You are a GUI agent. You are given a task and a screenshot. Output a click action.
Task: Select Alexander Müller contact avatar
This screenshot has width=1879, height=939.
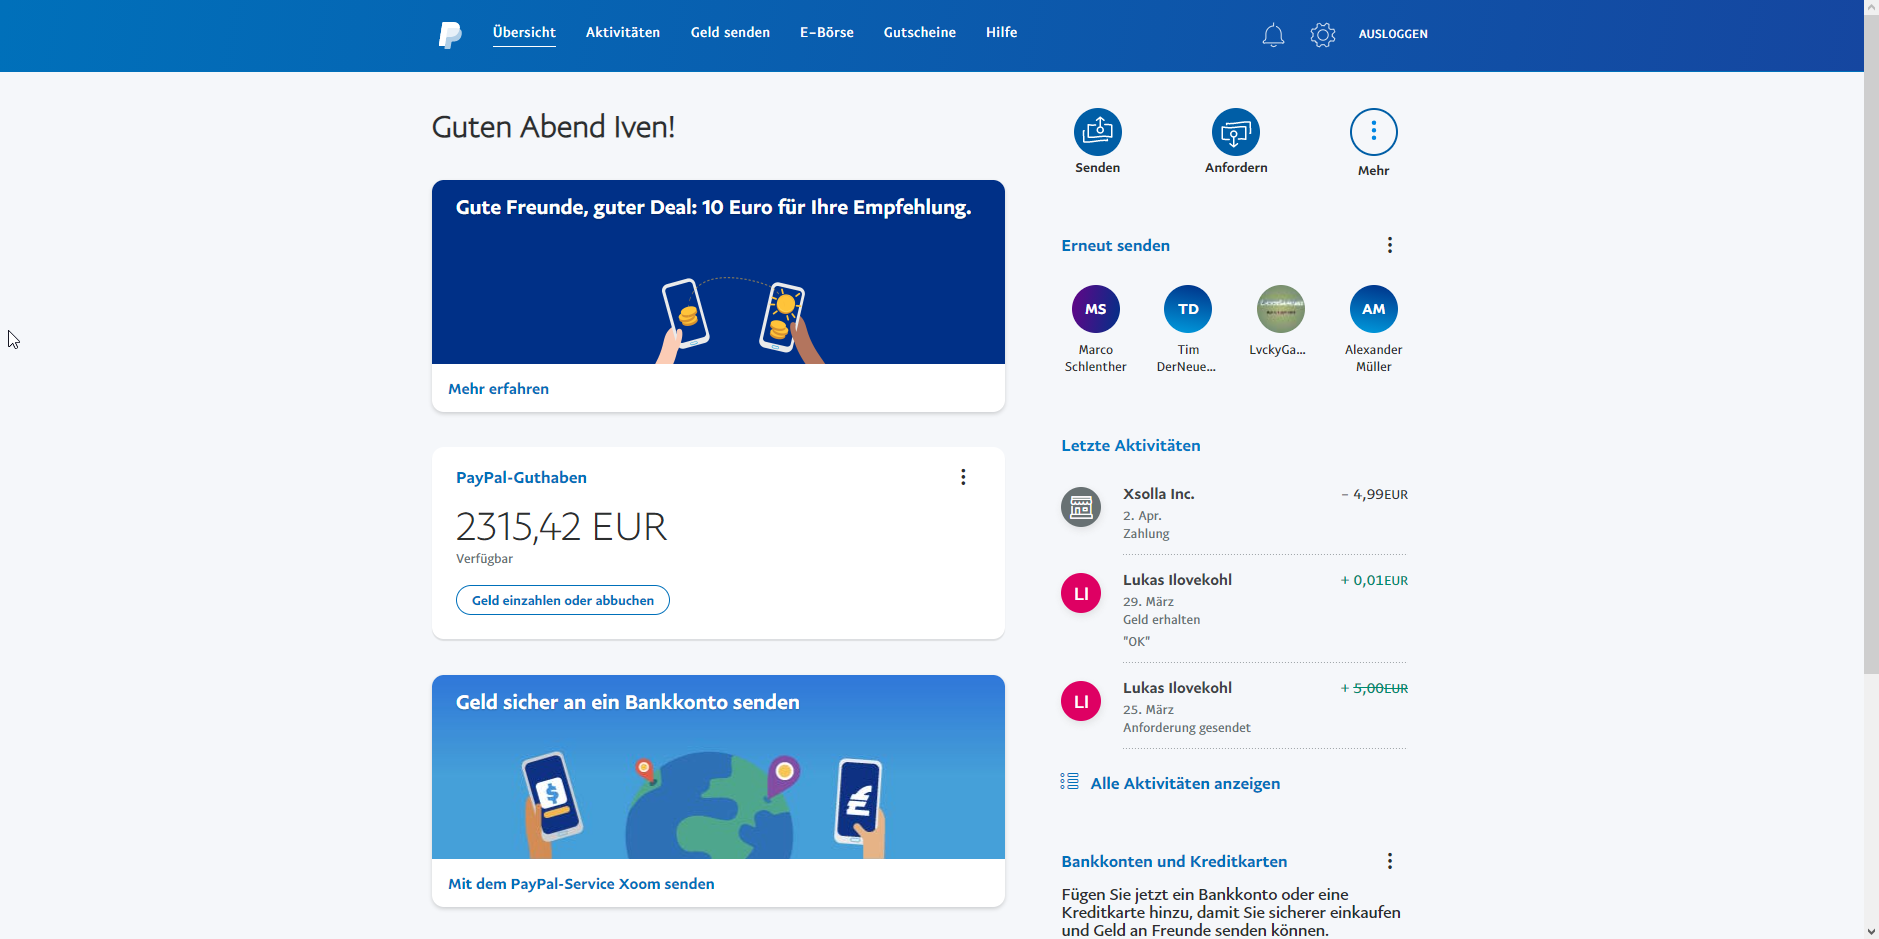(1373, 309)
